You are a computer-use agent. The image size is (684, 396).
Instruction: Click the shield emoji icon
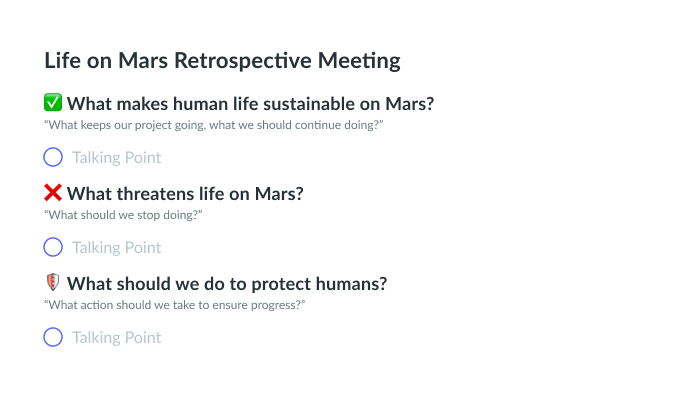[53, 283]
